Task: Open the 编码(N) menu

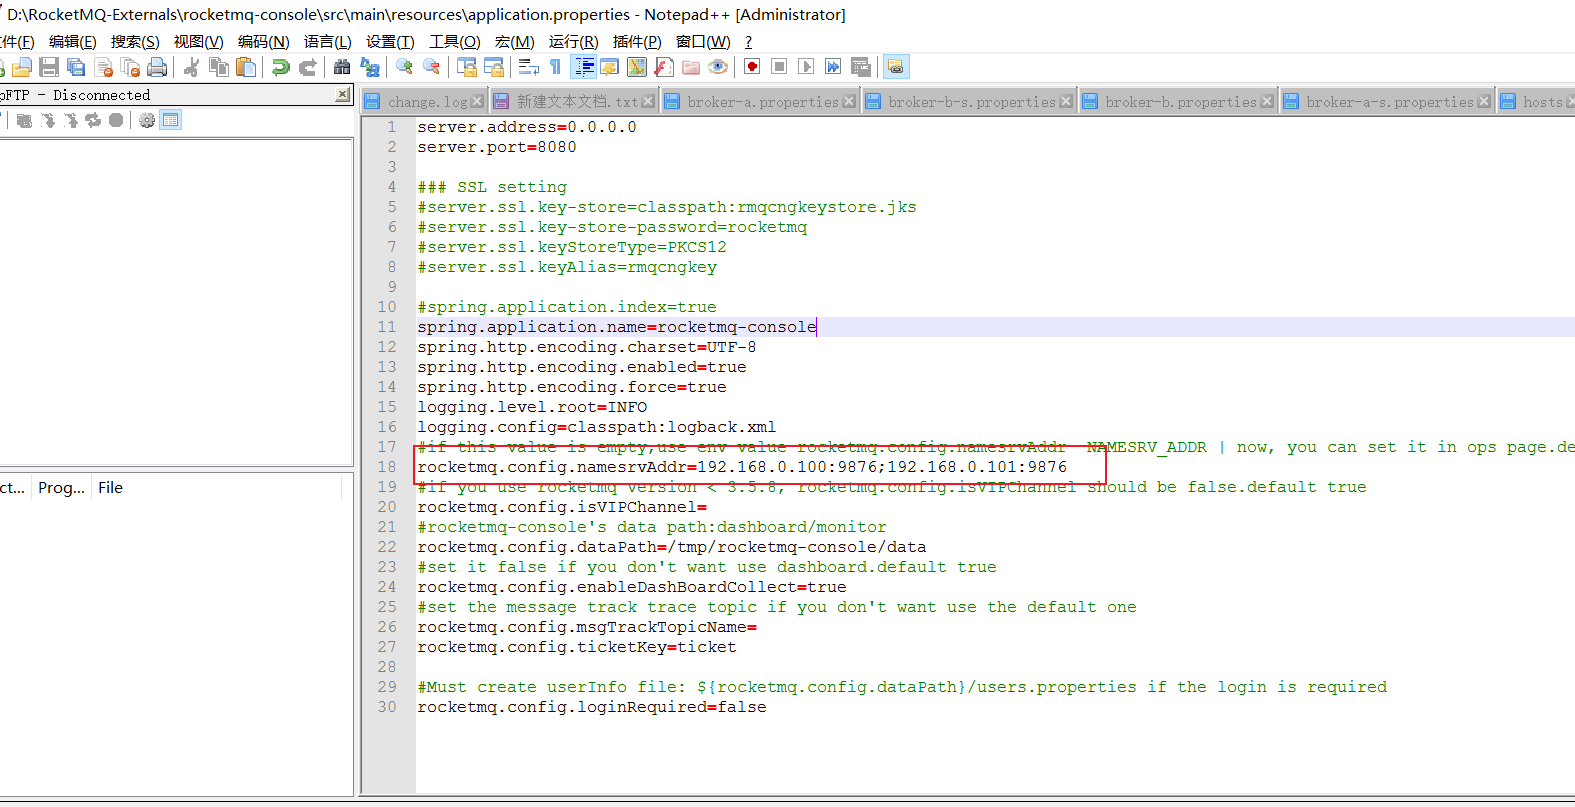Action: coord(263,41)
